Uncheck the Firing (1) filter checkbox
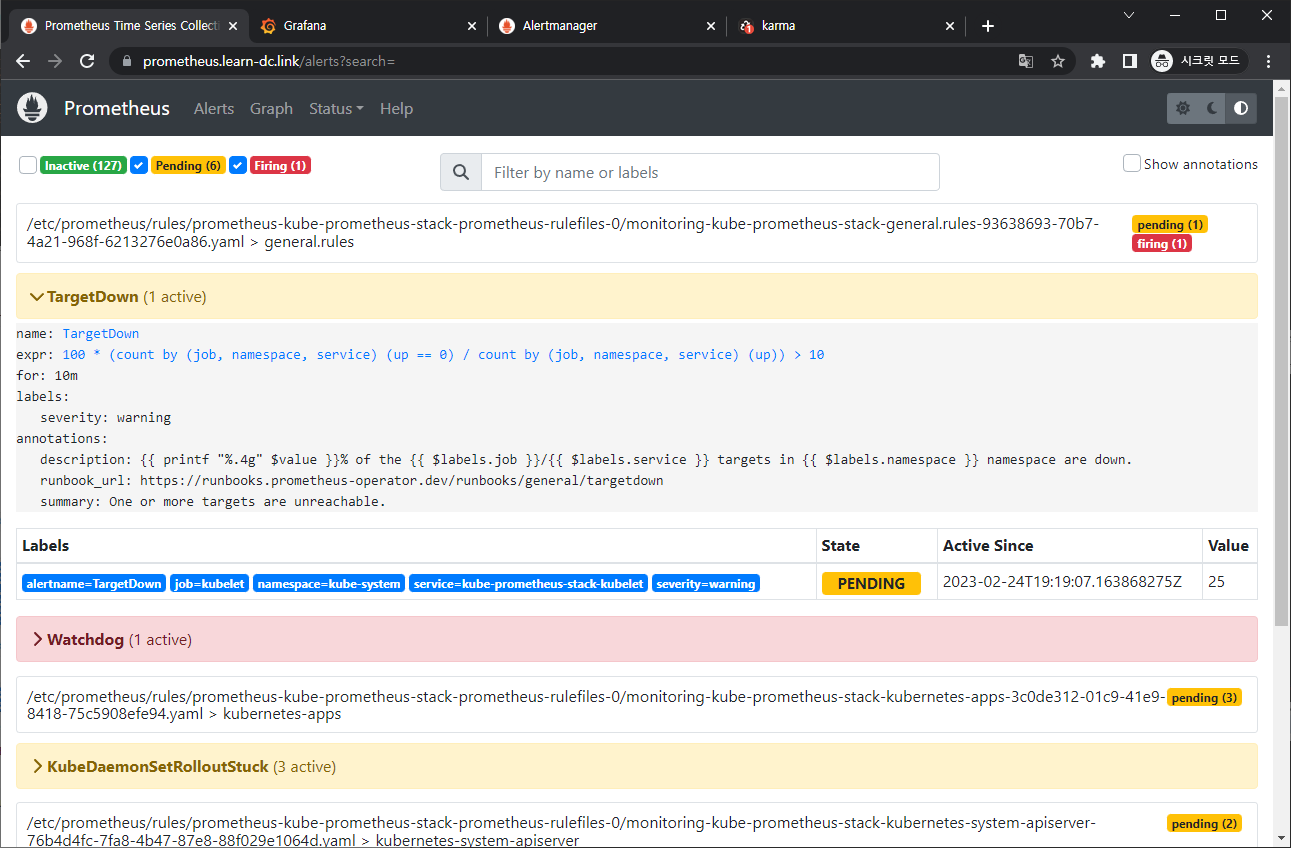Viewport: 1291px width, 848px height. tap(238, 165)
